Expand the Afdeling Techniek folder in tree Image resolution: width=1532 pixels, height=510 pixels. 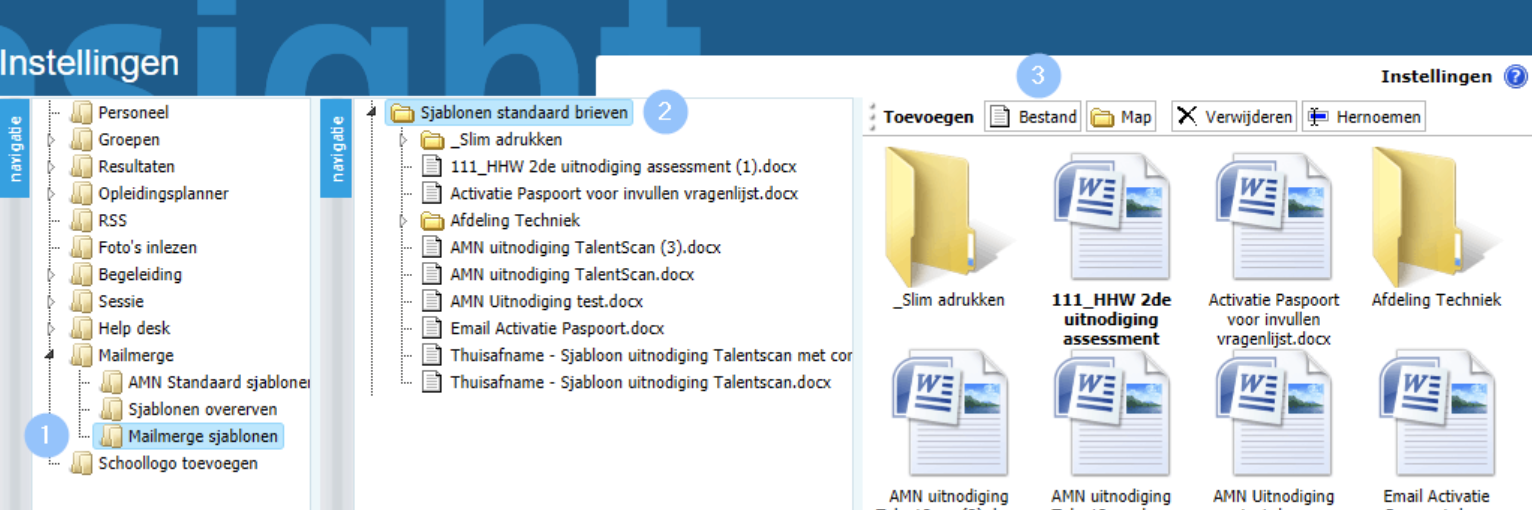tap(404, 220)
